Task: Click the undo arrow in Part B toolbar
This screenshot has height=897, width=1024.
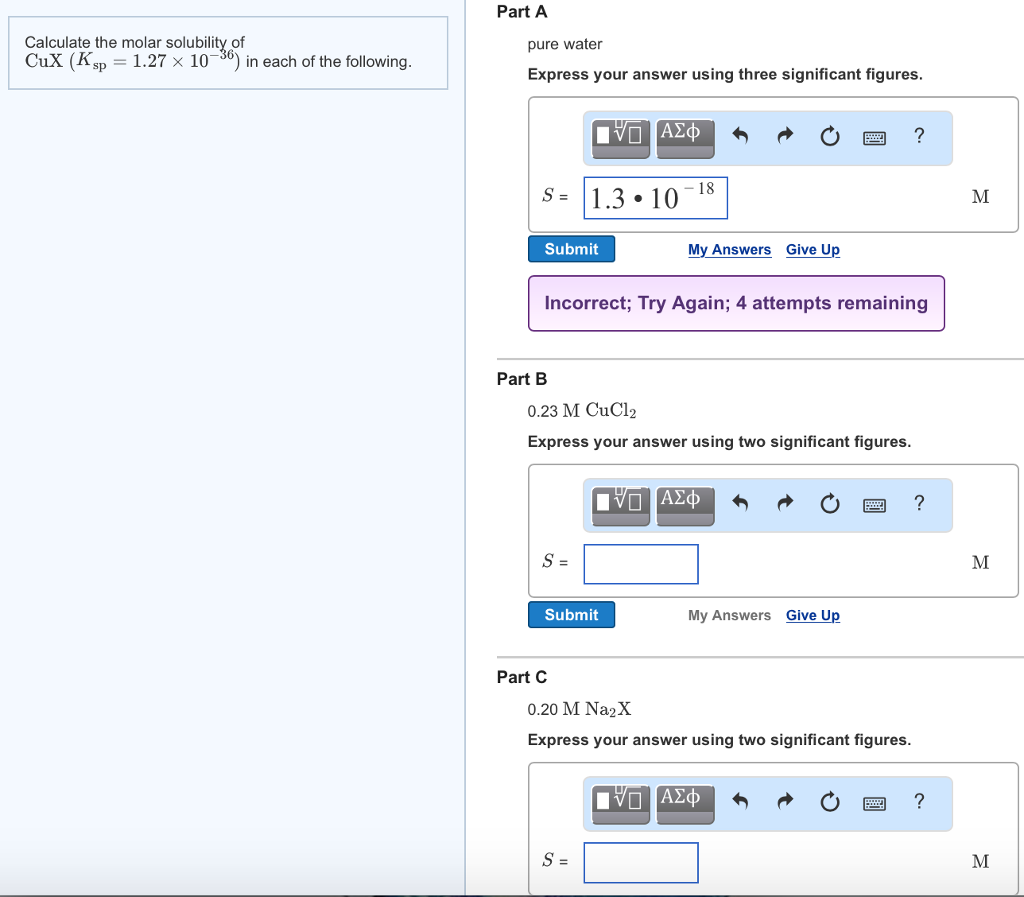Action: [740, 504]
